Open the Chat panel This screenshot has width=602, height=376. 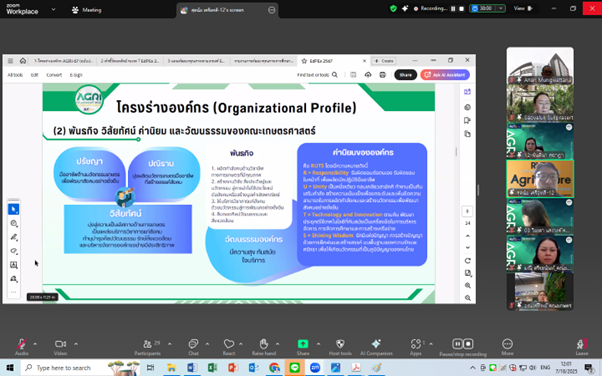193,346
